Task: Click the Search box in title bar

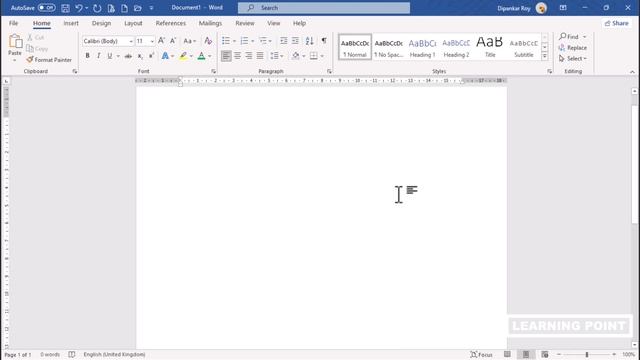Action: [x=324, y=8]
